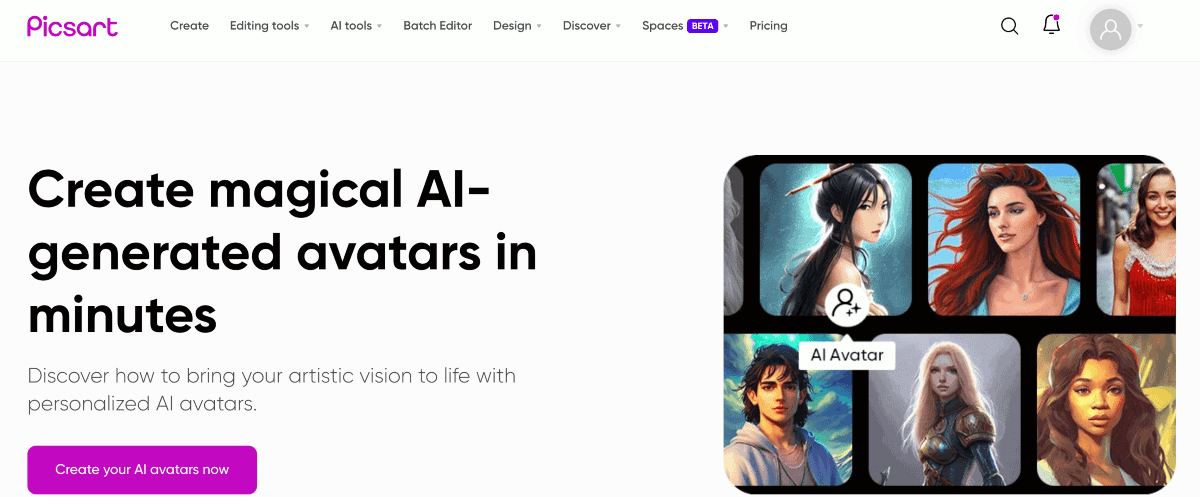Select the red-haired woman avatar thumbnail
Viewport: 1200px width, 497px height.
tap(1004, 240)
